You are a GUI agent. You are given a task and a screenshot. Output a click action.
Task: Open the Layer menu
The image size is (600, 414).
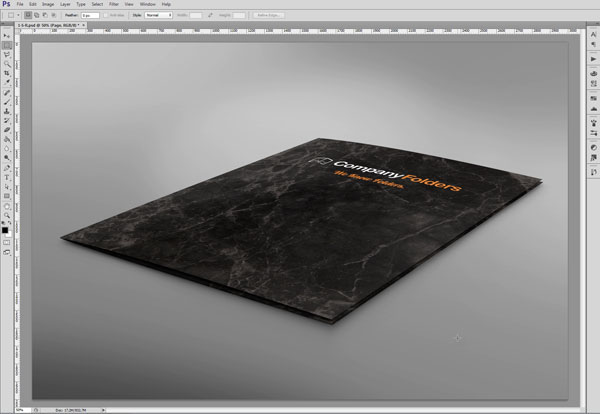coord(65,4)
